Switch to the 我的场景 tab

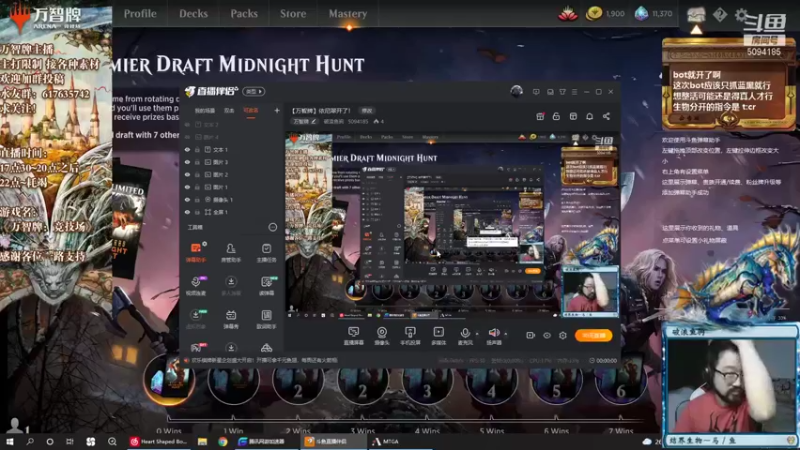(x=205, y=111)
